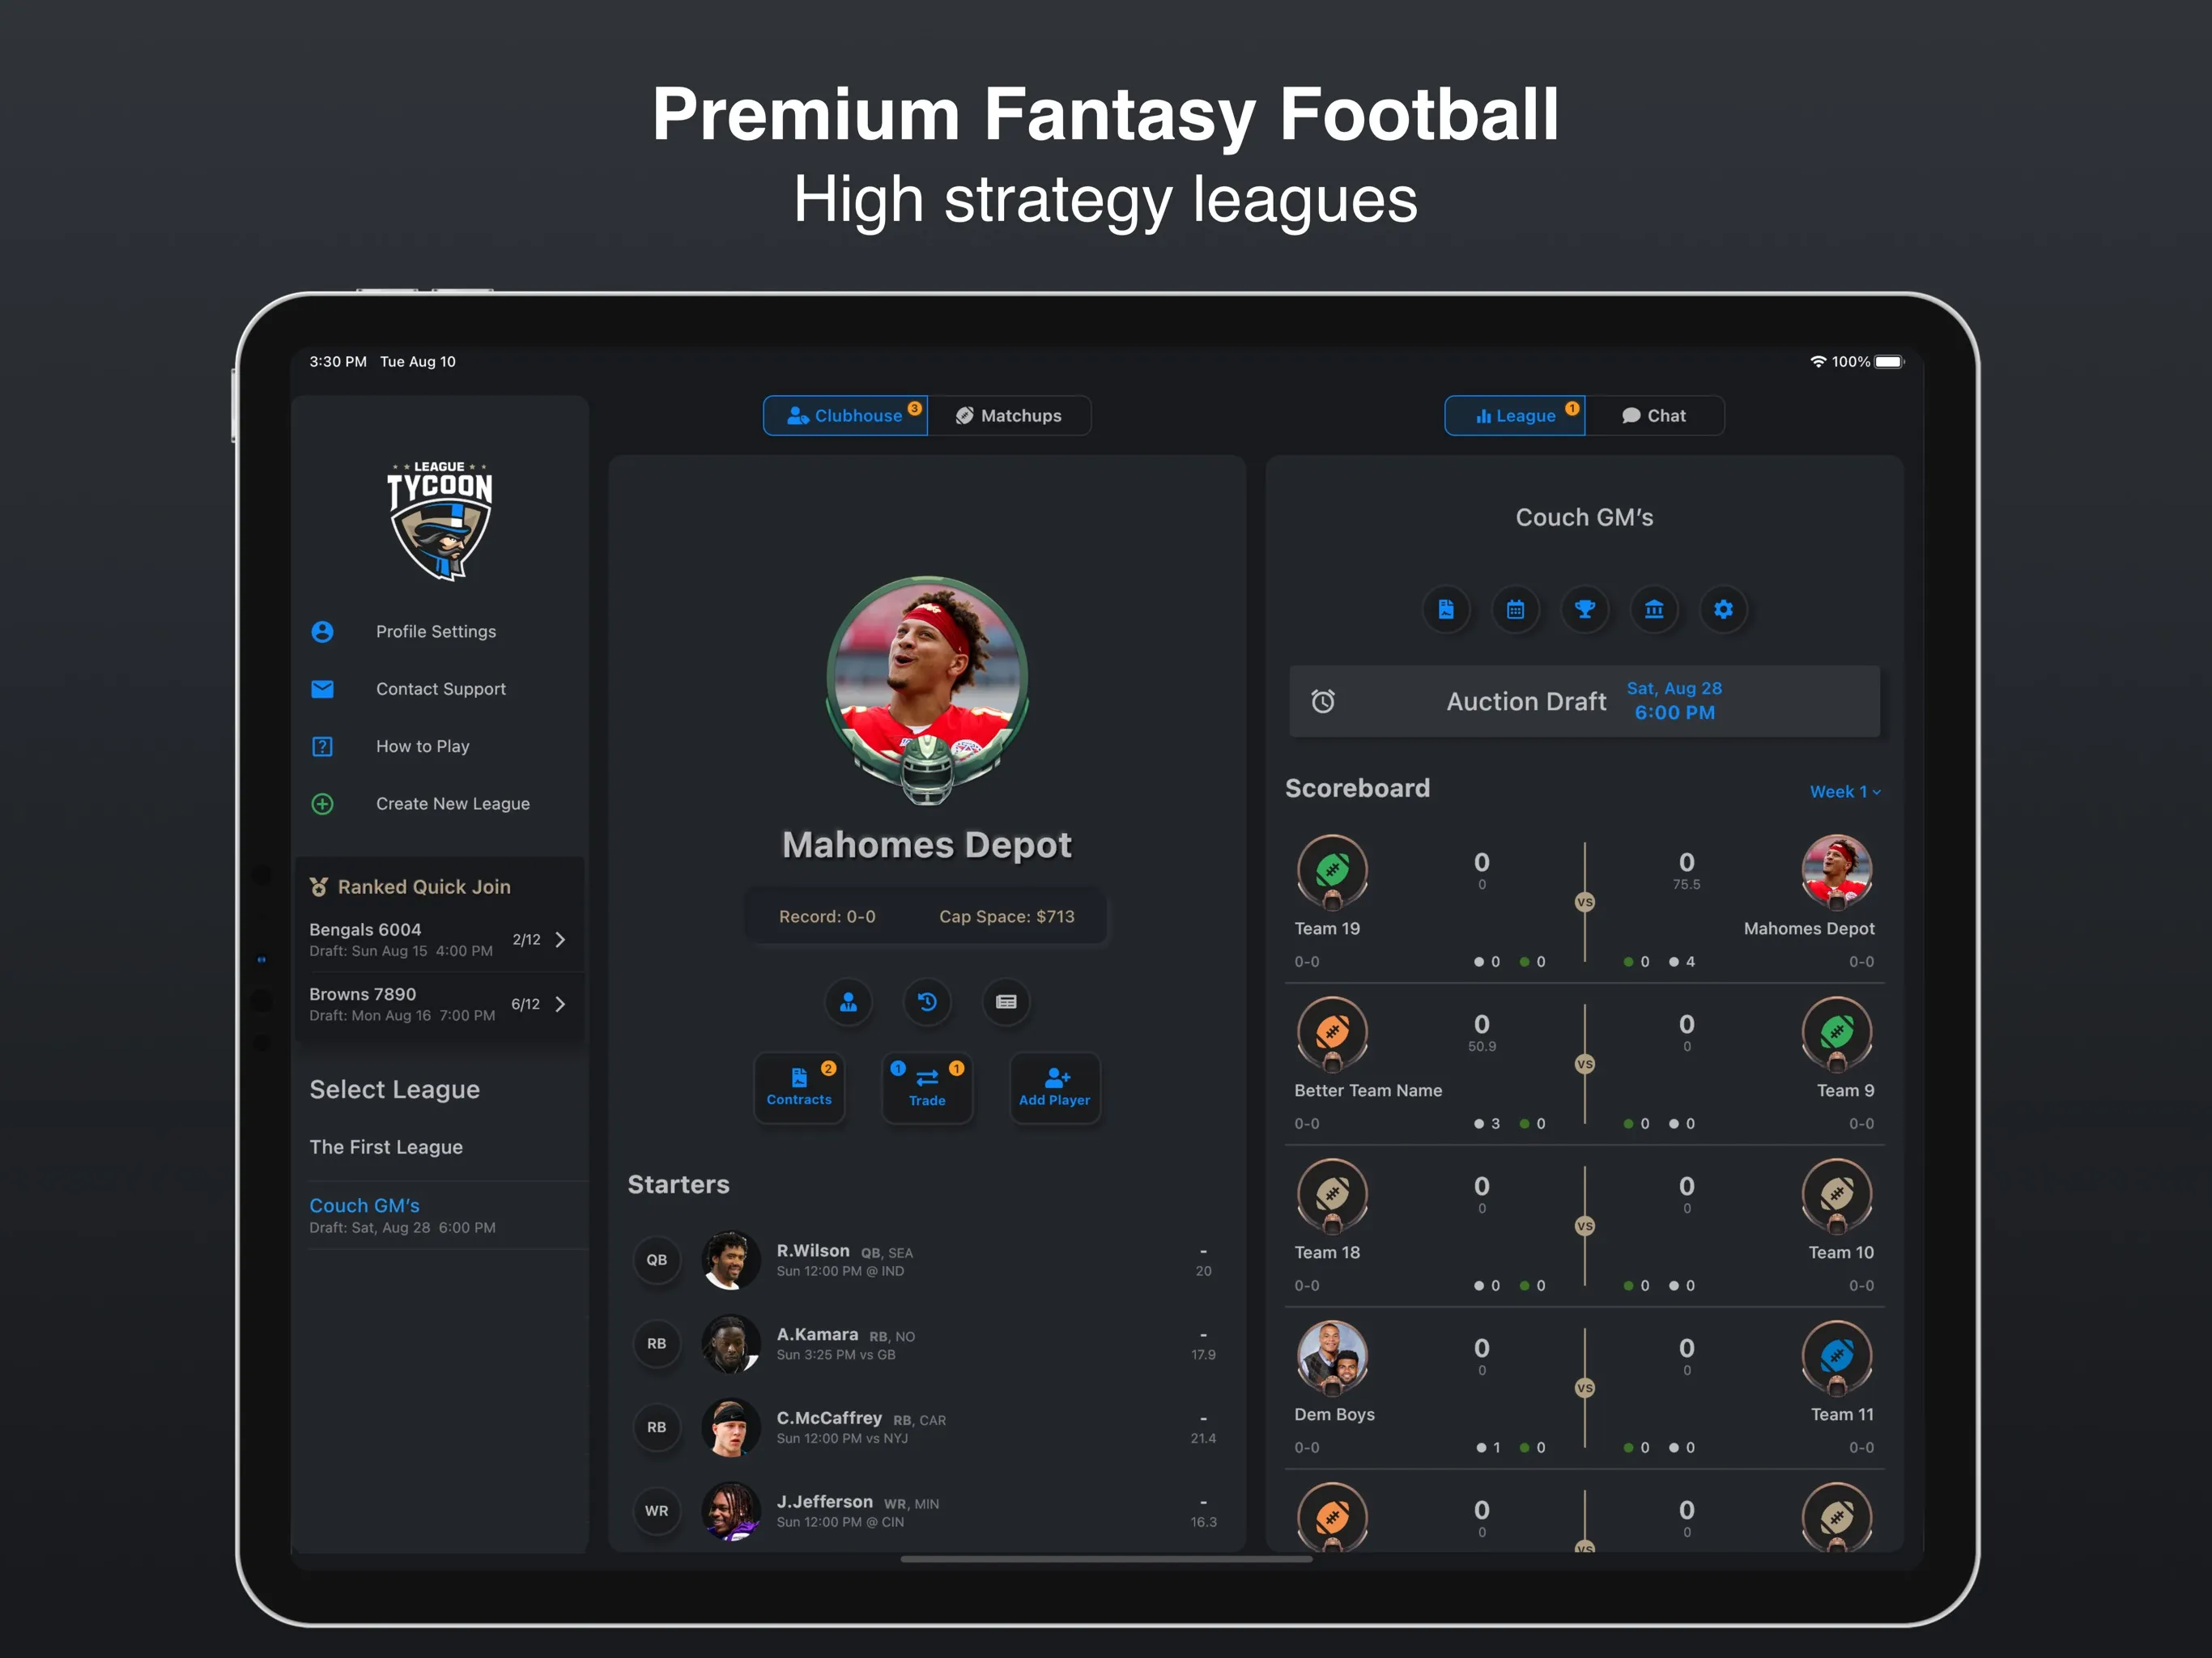The width and height of the screenshot is (2212, 1658).
Task: Select How to Play from sidebar menu
Action: [x=423, y=746]
